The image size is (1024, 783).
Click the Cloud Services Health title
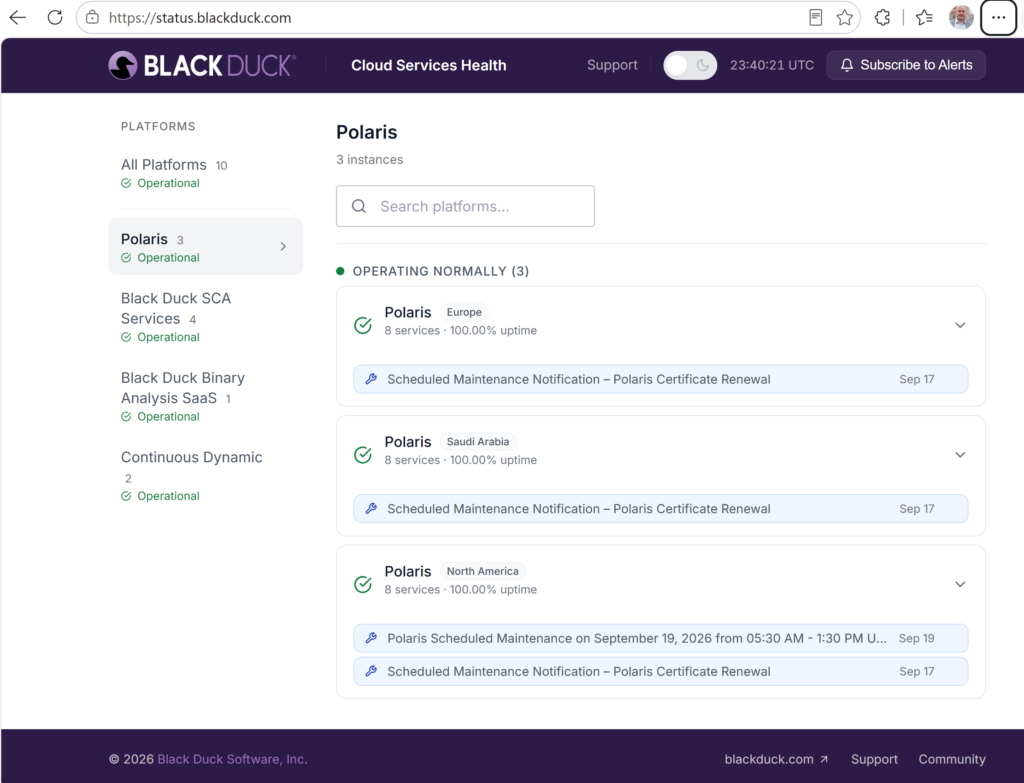click(428, 65)
